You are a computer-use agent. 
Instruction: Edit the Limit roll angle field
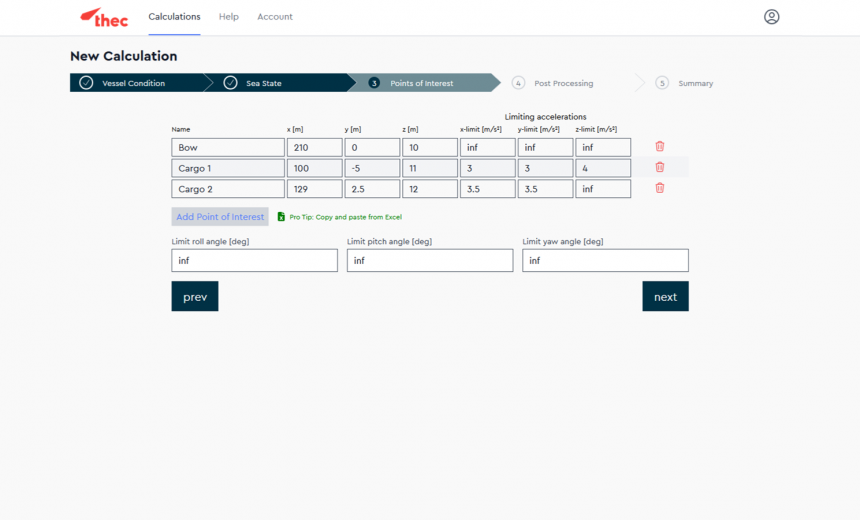[254, 261]
